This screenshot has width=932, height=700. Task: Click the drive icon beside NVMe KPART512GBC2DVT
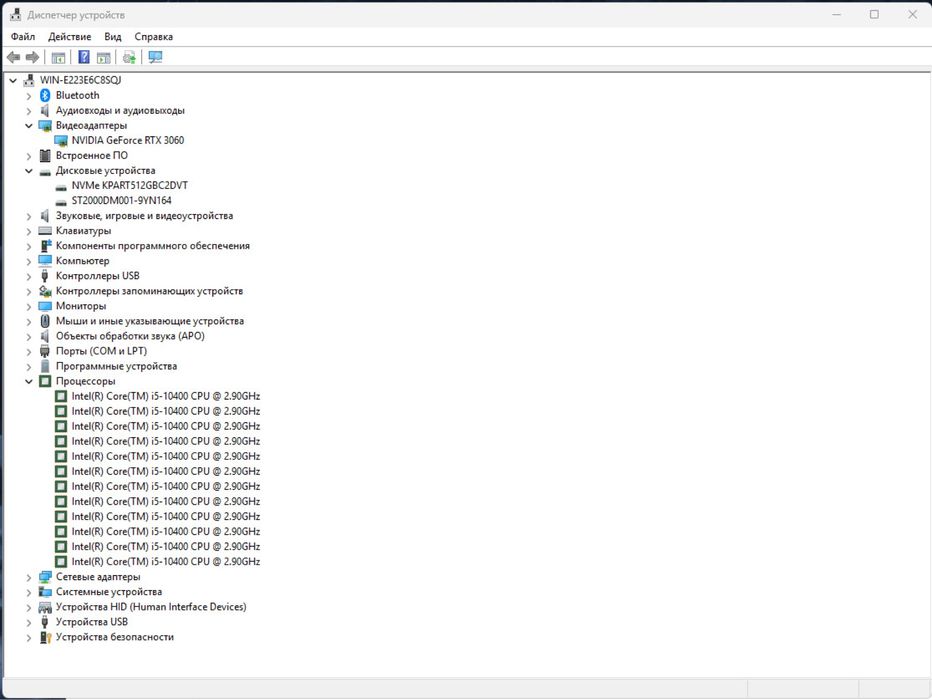click(x=61, y=186)
